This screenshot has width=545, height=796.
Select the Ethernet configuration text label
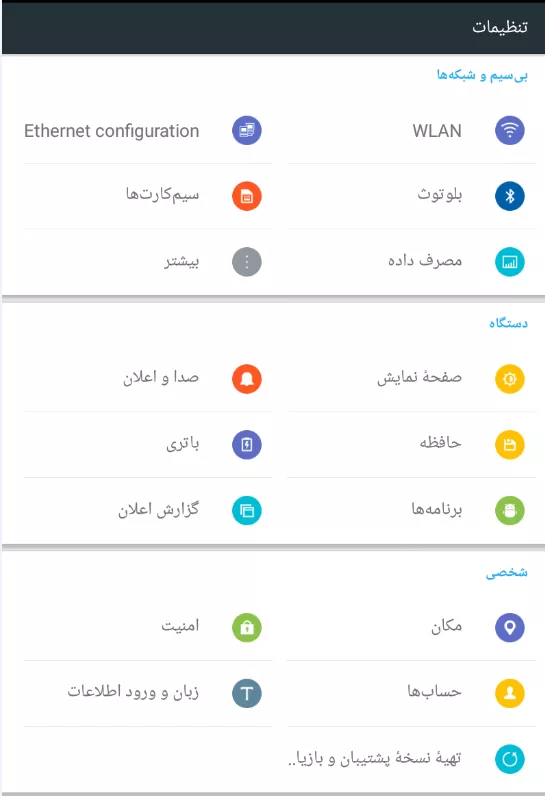tap(112, 131)
